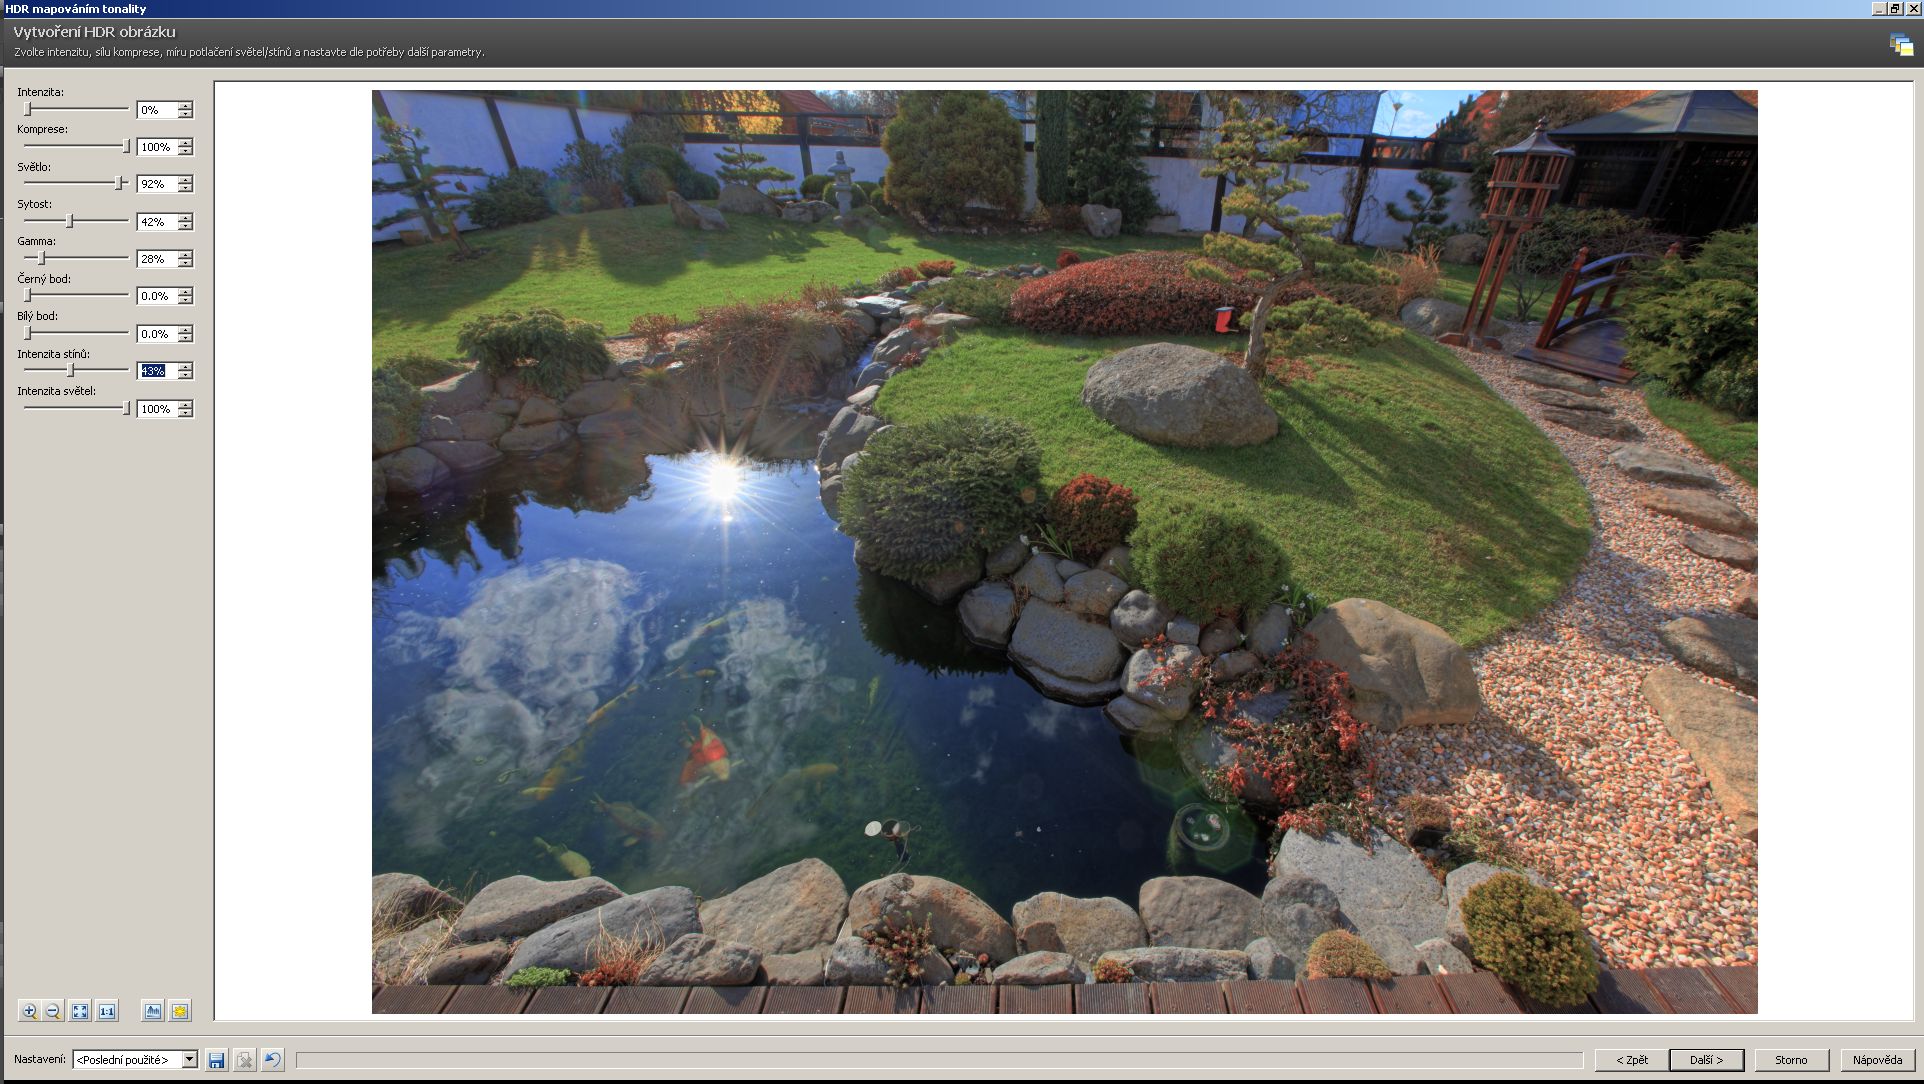Click the Další > button
This screenshot has width=1924, height=1084.
(1706, 1060)
